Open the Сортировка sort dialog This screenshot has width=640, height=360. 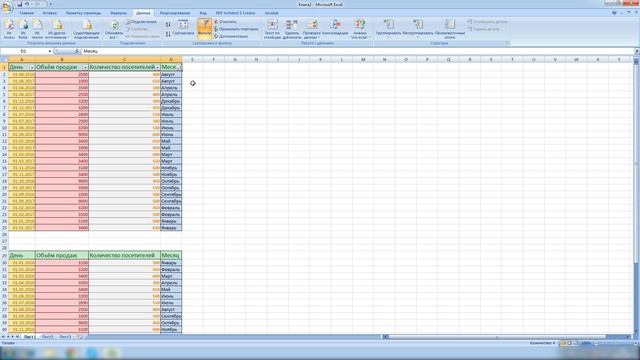pos(183,29)
